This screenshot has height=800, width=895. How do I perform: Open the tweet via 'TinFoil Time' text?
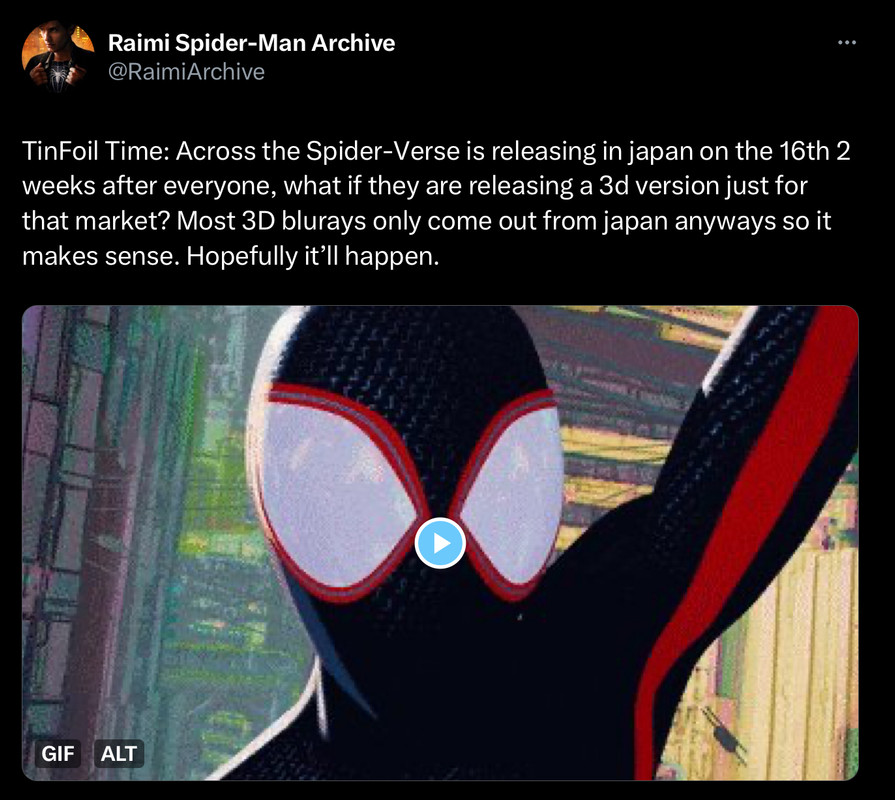[96, 151]
